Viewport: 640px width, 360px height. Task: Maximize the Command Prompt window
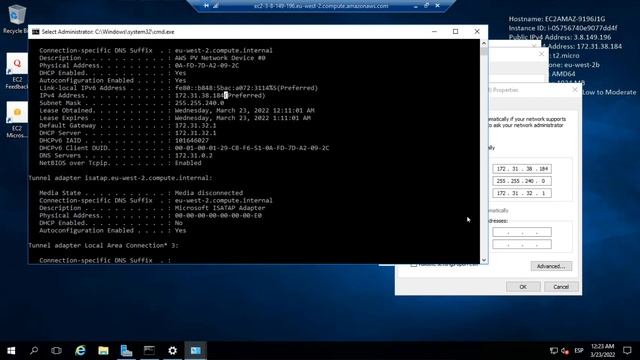[x=456, y=31]
